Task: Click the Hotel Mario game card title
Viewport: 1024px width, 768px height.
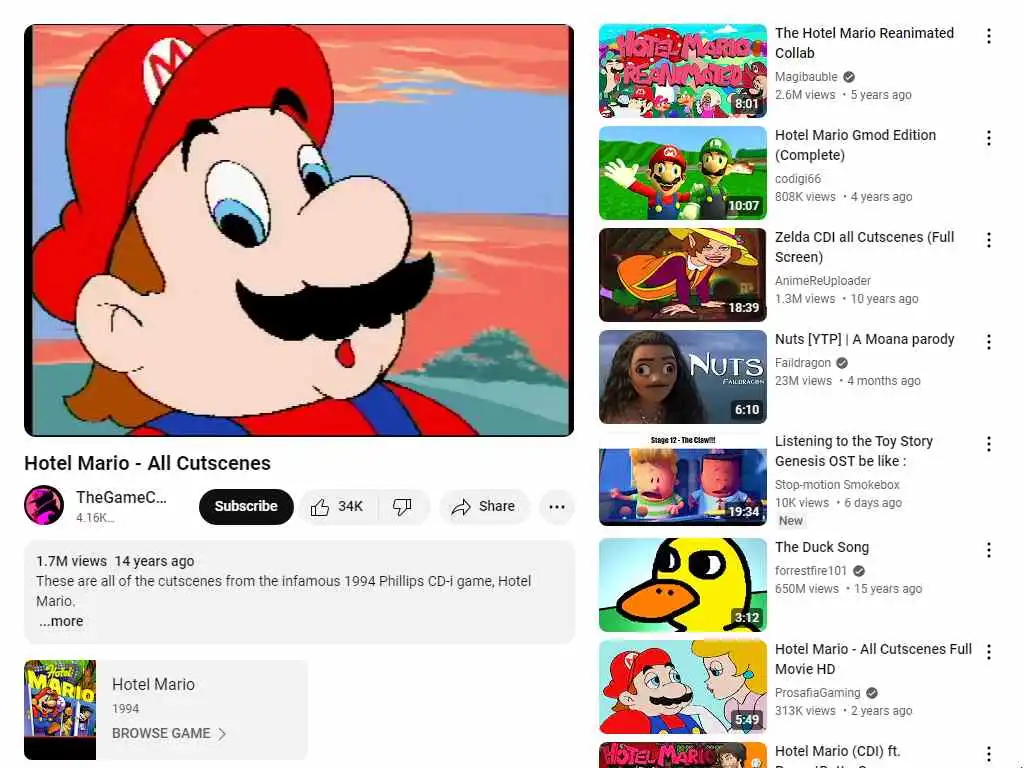Action: pyautogui.click(x=153, y=684)
